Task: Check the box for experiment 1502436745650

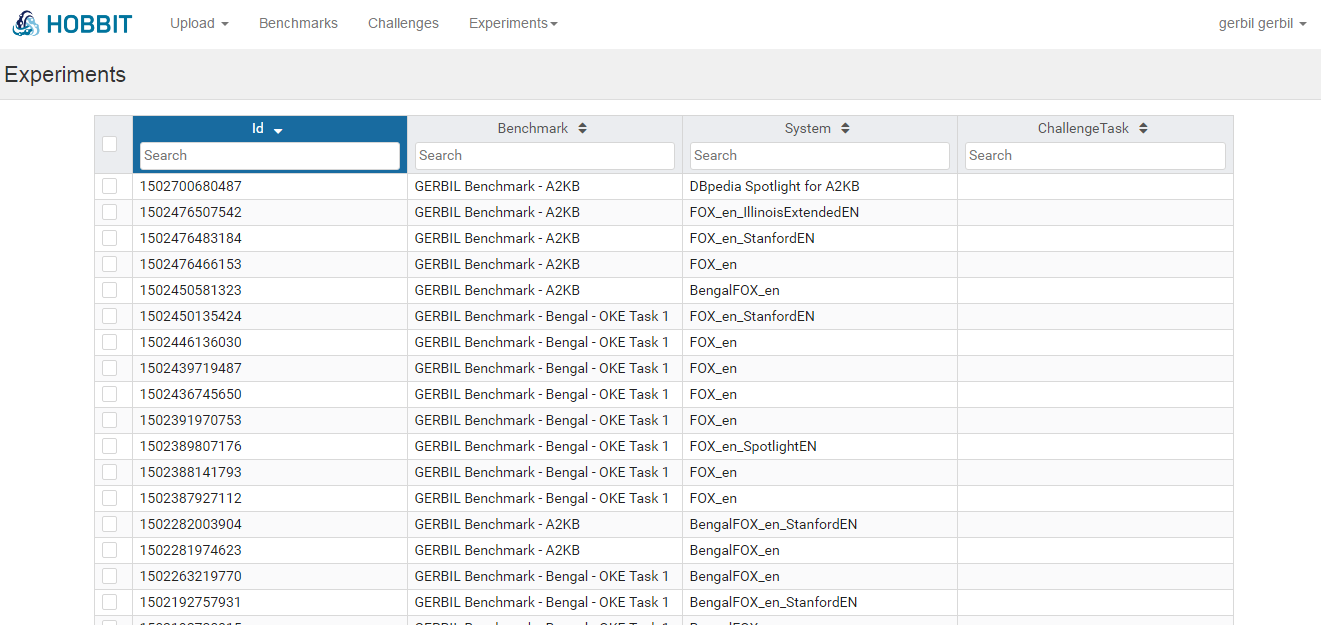Action: click(x=110, y=394)
